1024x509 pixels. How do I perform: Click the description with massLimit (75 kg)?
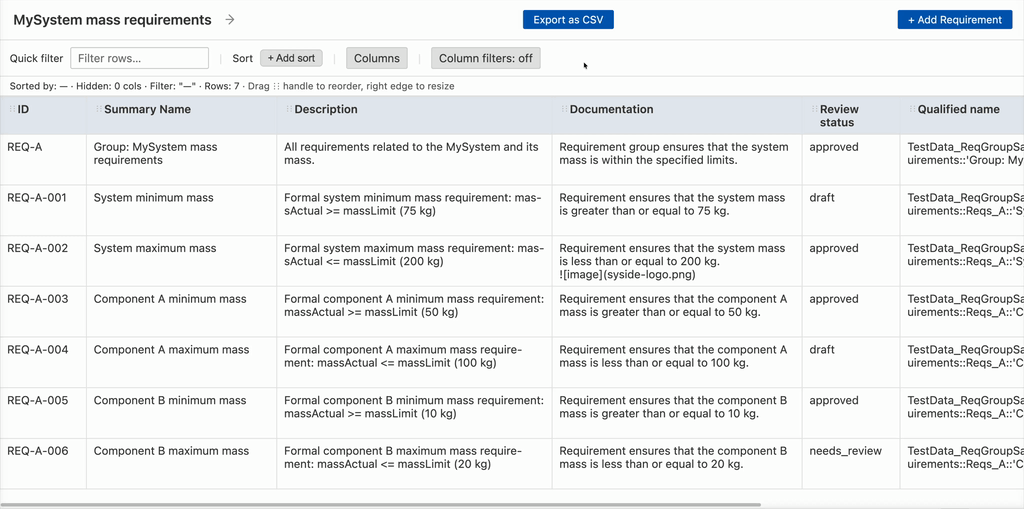coord(415,210)
